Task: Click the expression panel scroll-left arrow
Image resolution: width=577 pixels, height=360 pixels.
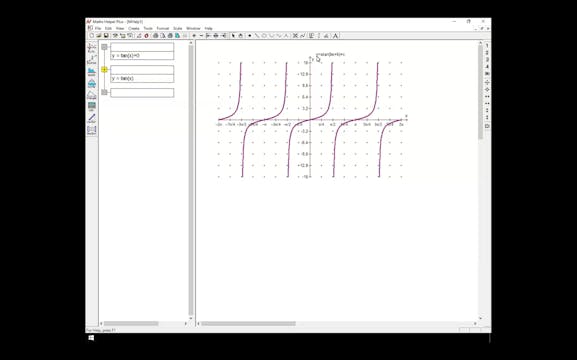Action: click(102, 324)
